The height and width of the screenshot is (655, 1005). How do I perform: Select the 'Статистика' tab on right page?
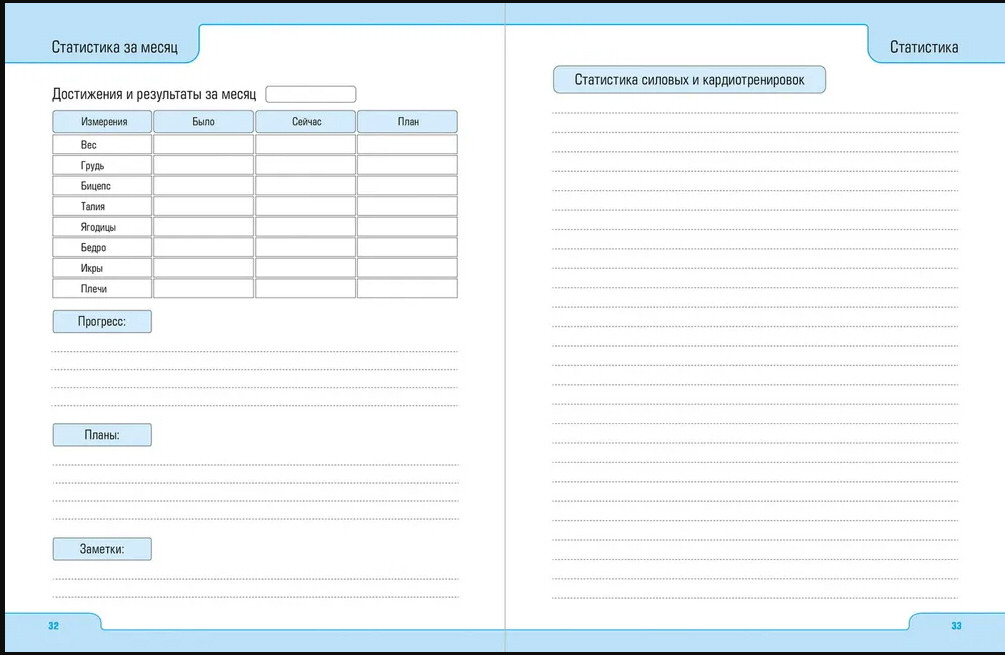923,47
